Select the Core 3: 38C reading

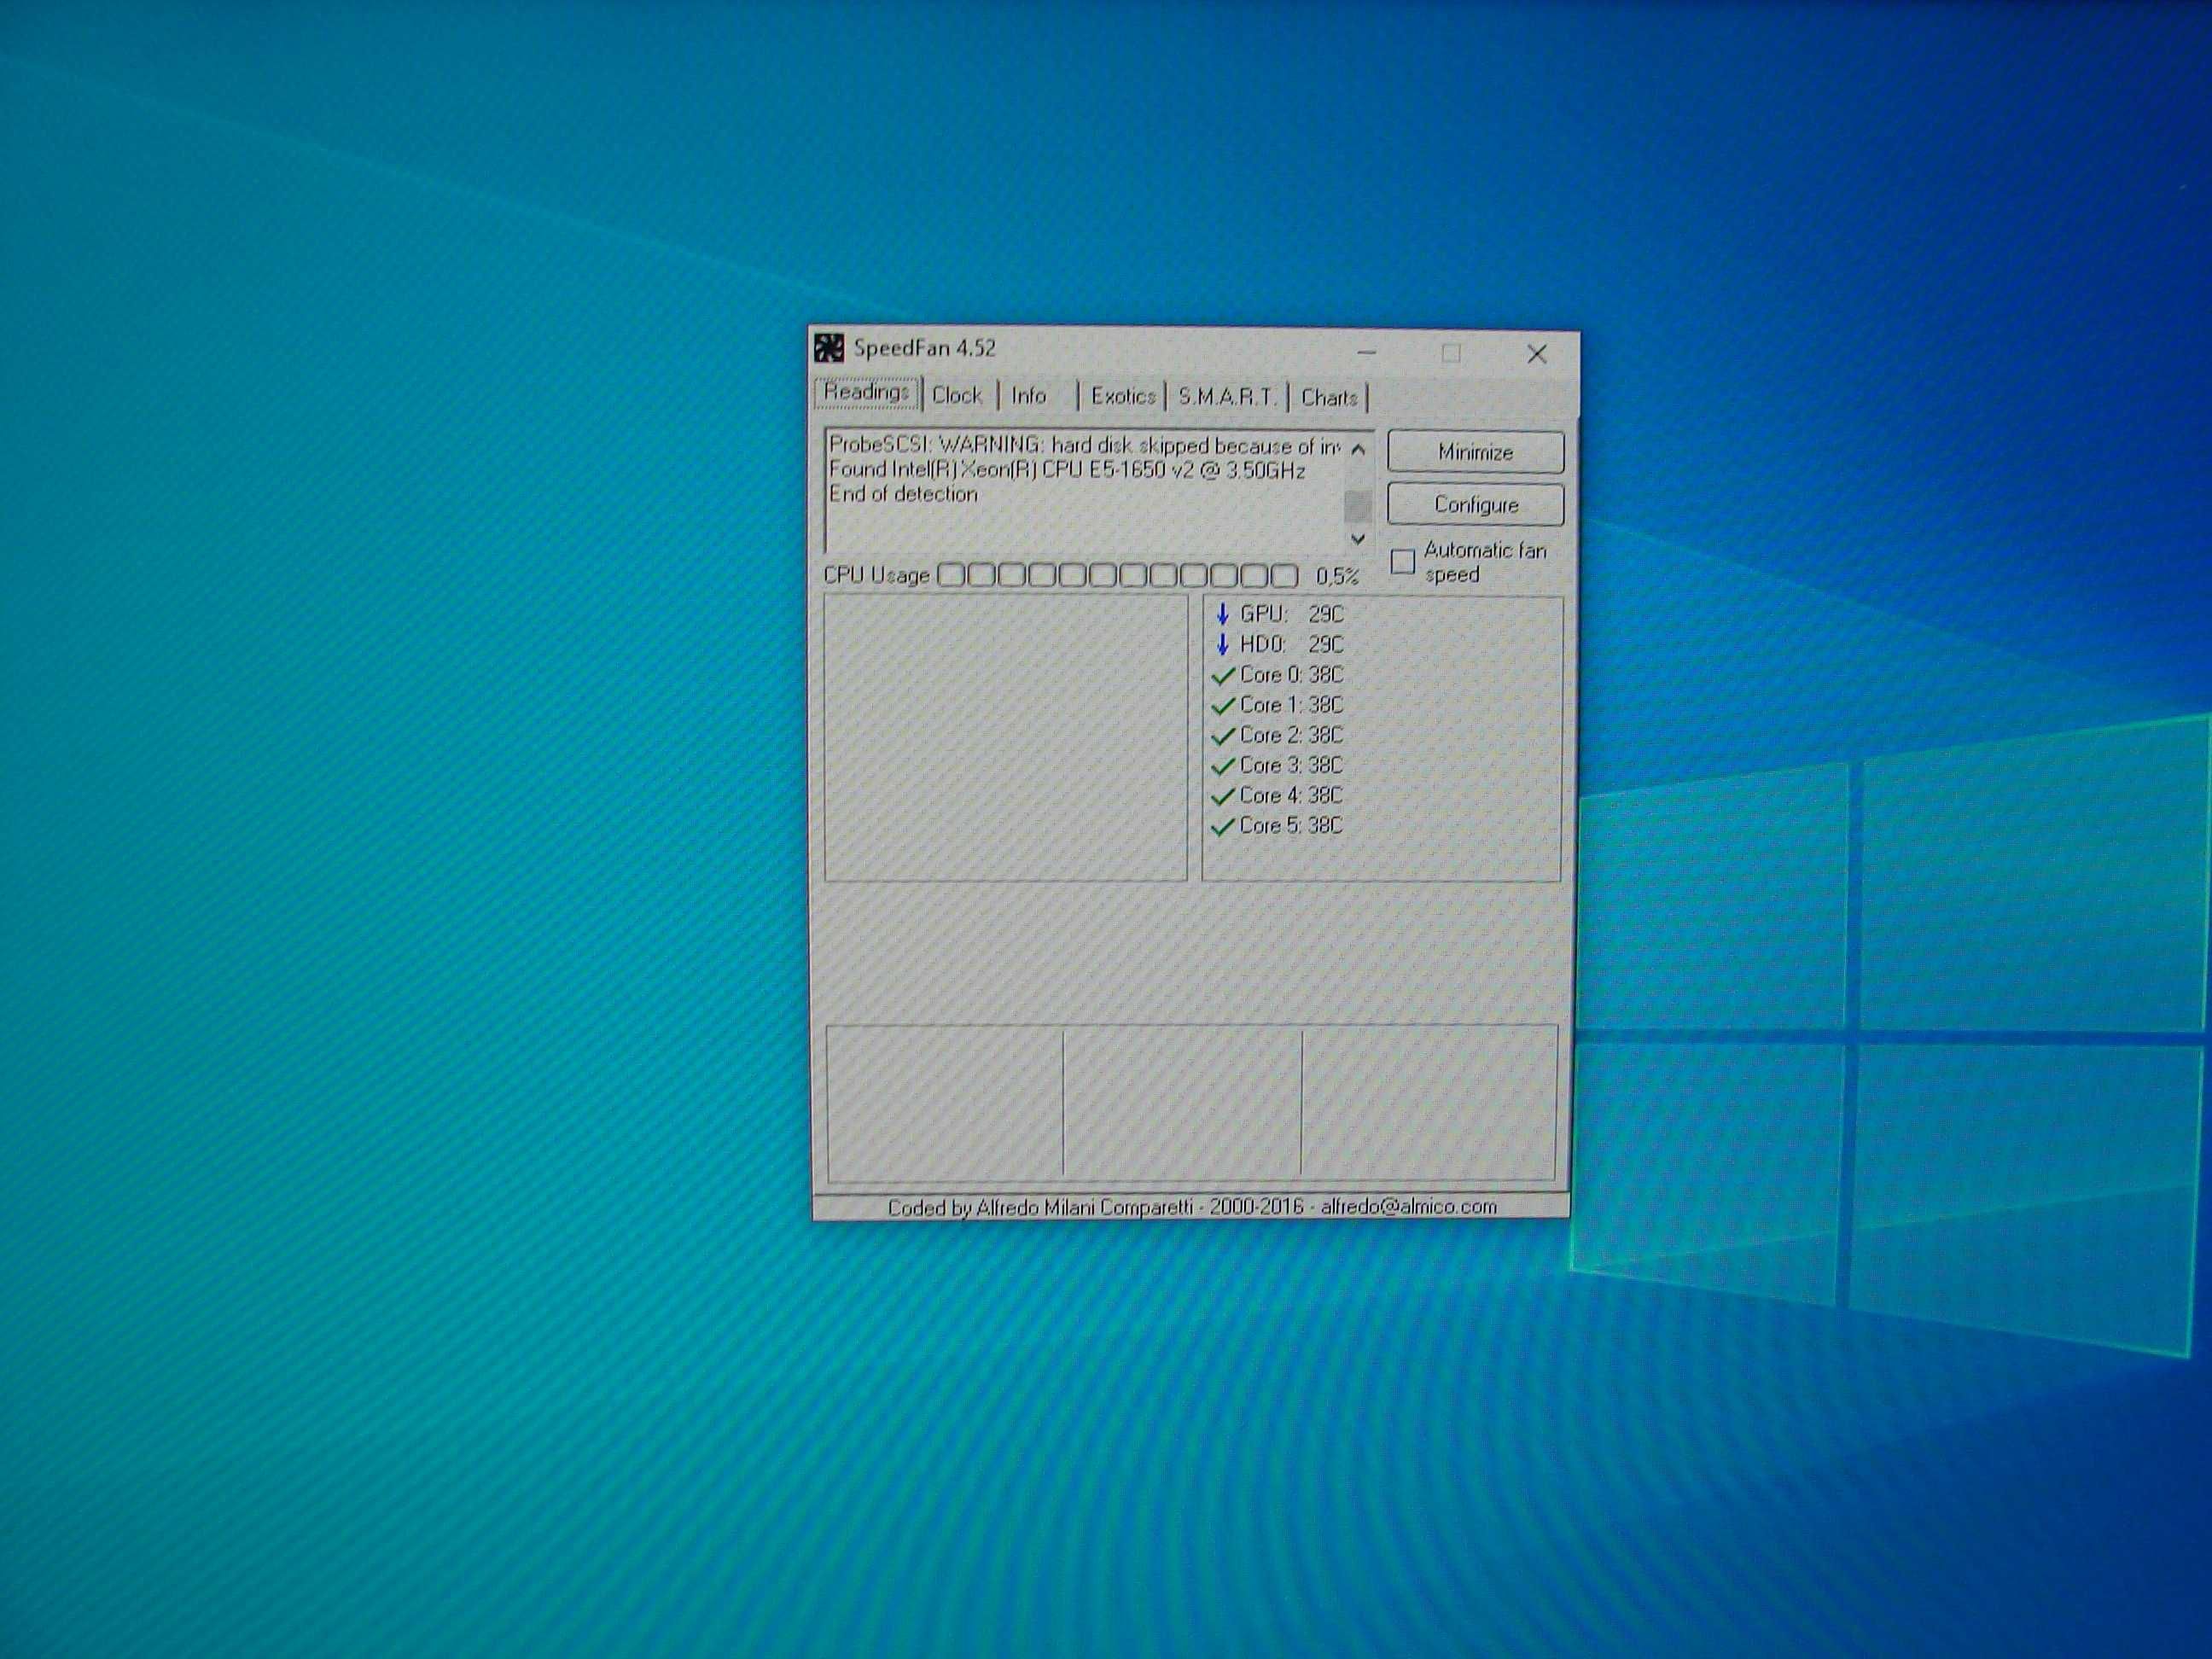tap(1291, 765)
